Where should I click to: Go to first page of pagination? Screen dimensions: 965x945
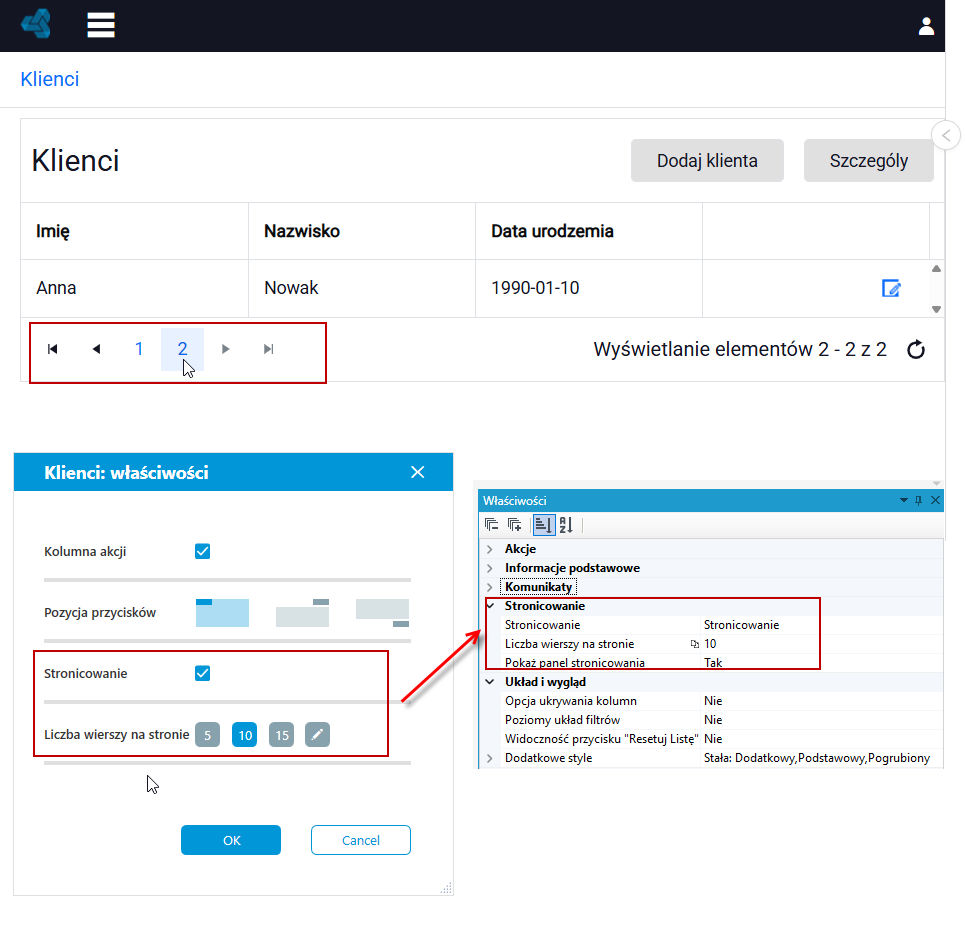[x=53, y=349]
